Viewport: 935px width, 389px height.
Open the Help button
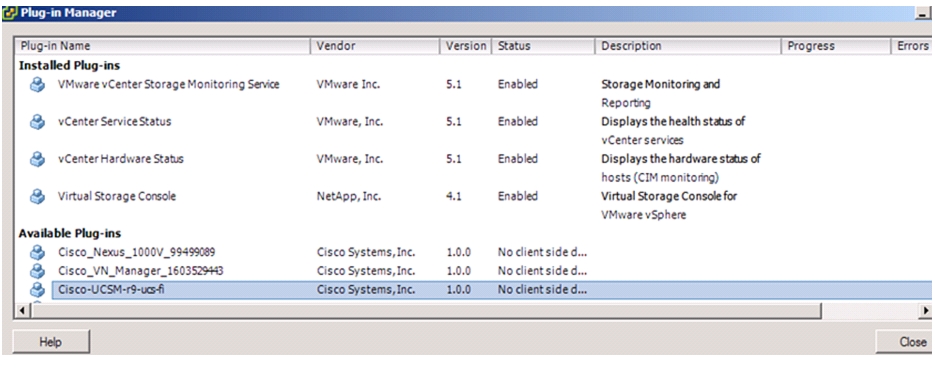tap(51, 342)
